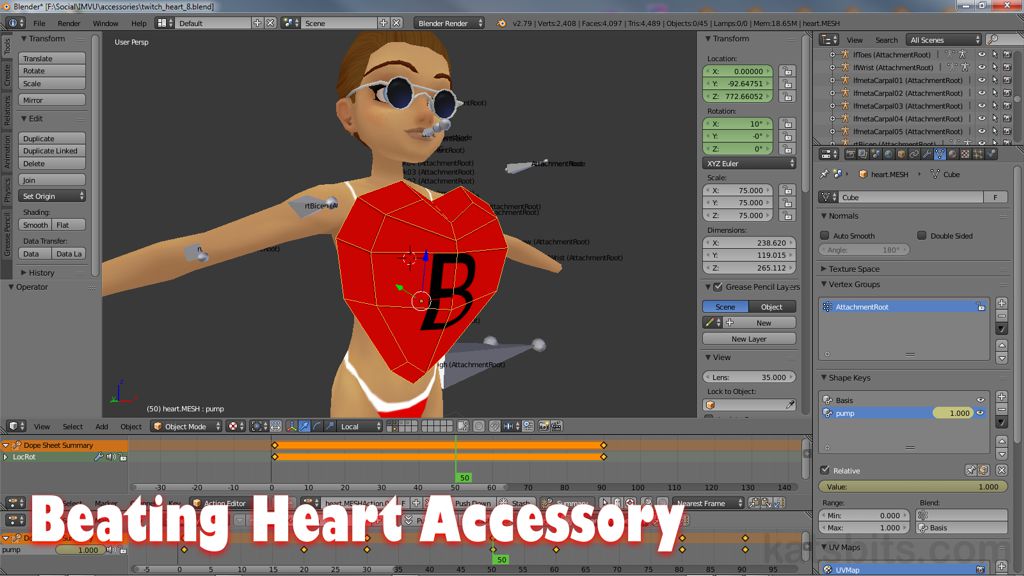
Task: Open the Texture checkerboard properties icon
Action: pyautogui.click(x=965, y=154)
